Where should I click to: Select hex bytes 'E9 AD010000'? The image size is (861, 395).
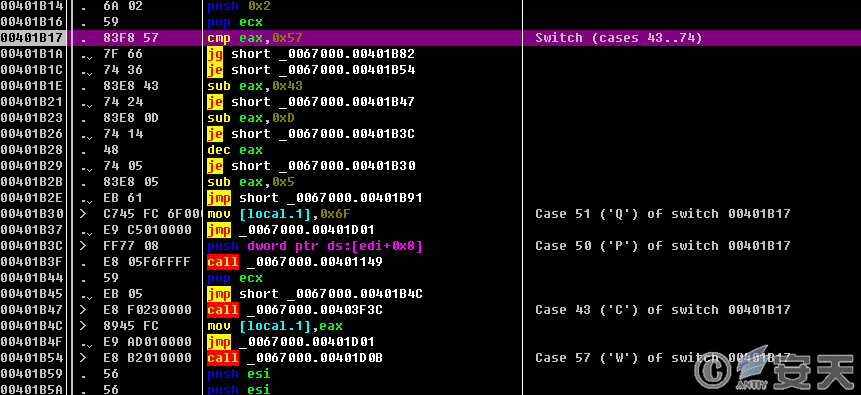point(147,342)
